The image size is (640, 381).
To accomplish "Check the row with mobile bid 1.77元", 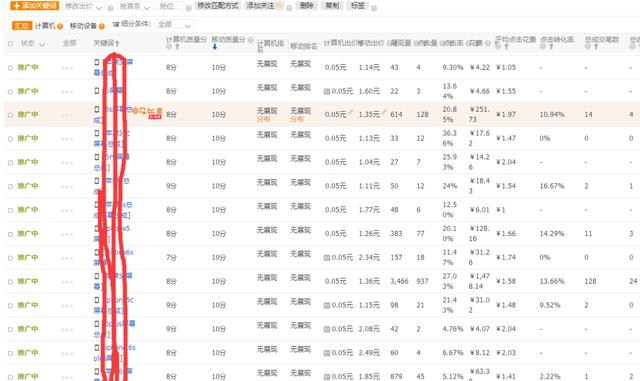I will [11, 210].
